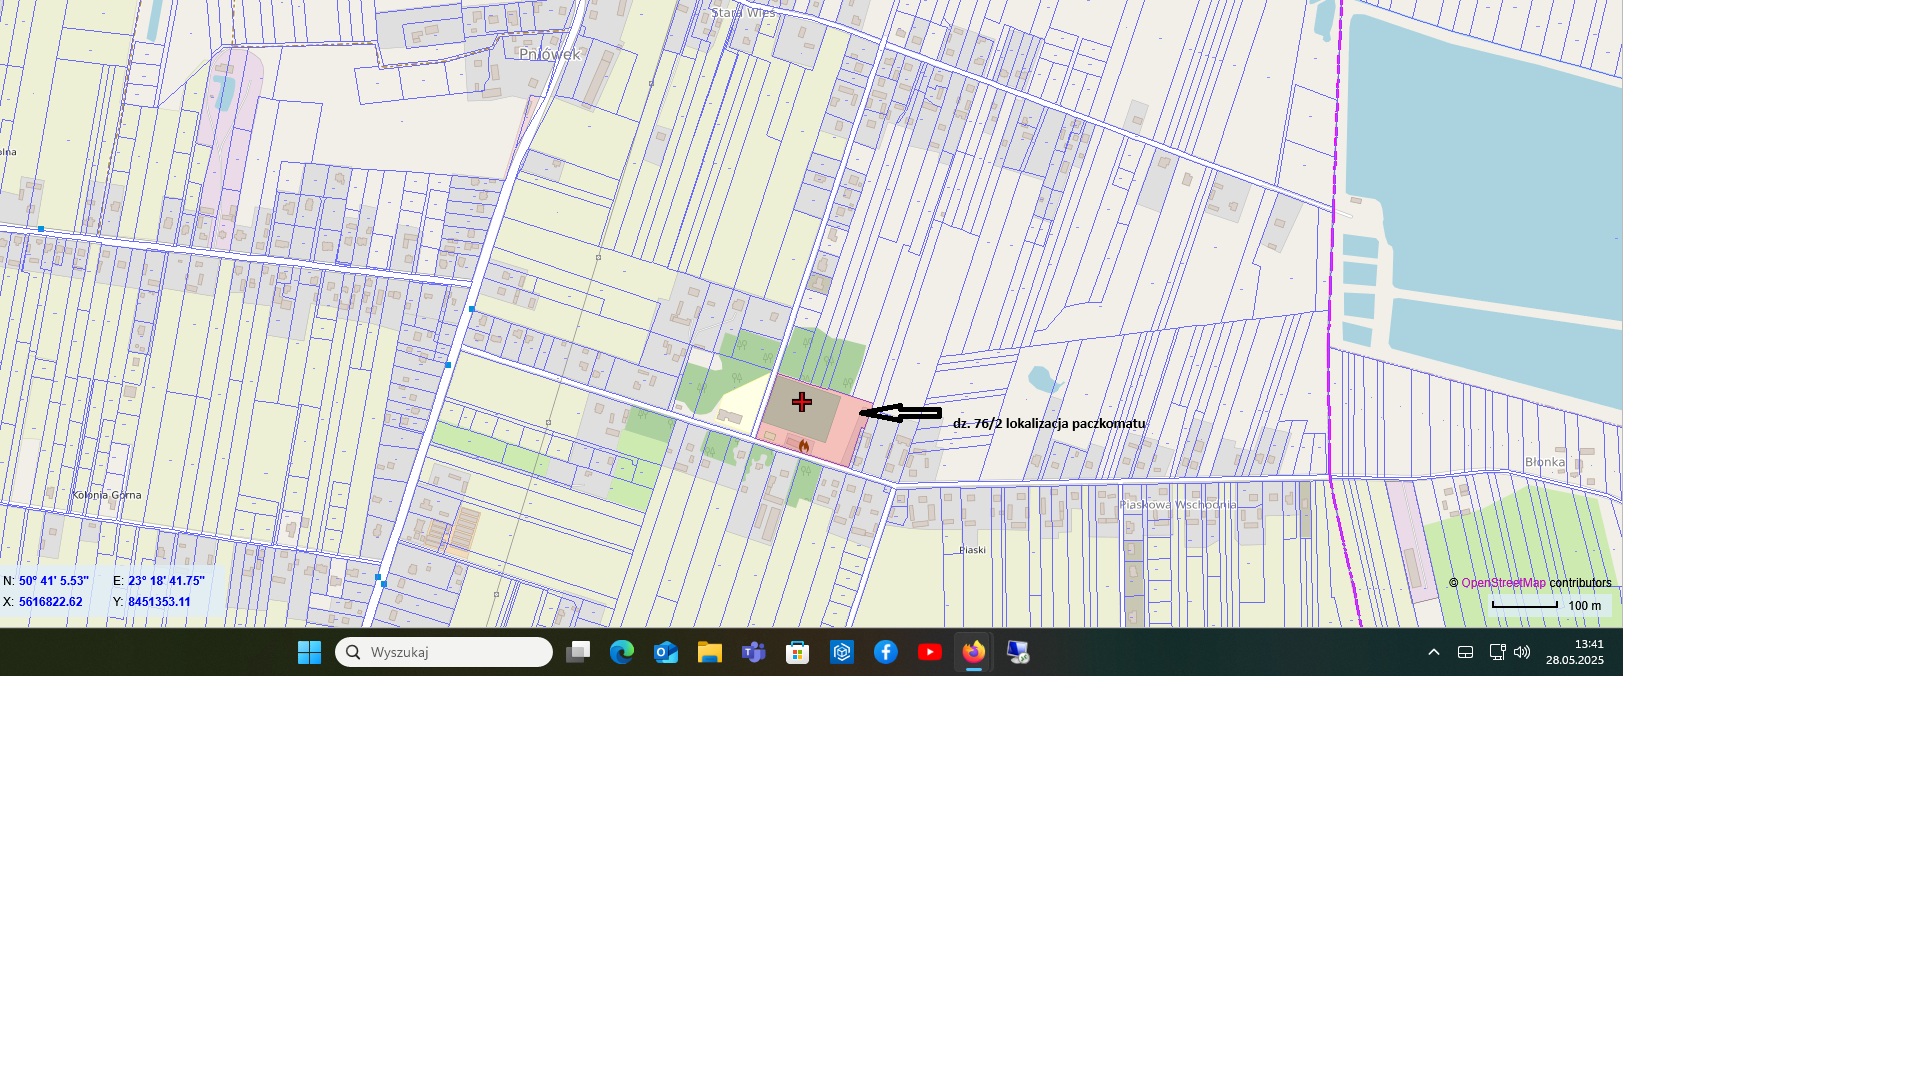
Task: Open the Facebook taskbar shortcut
Action: [886, 653]
